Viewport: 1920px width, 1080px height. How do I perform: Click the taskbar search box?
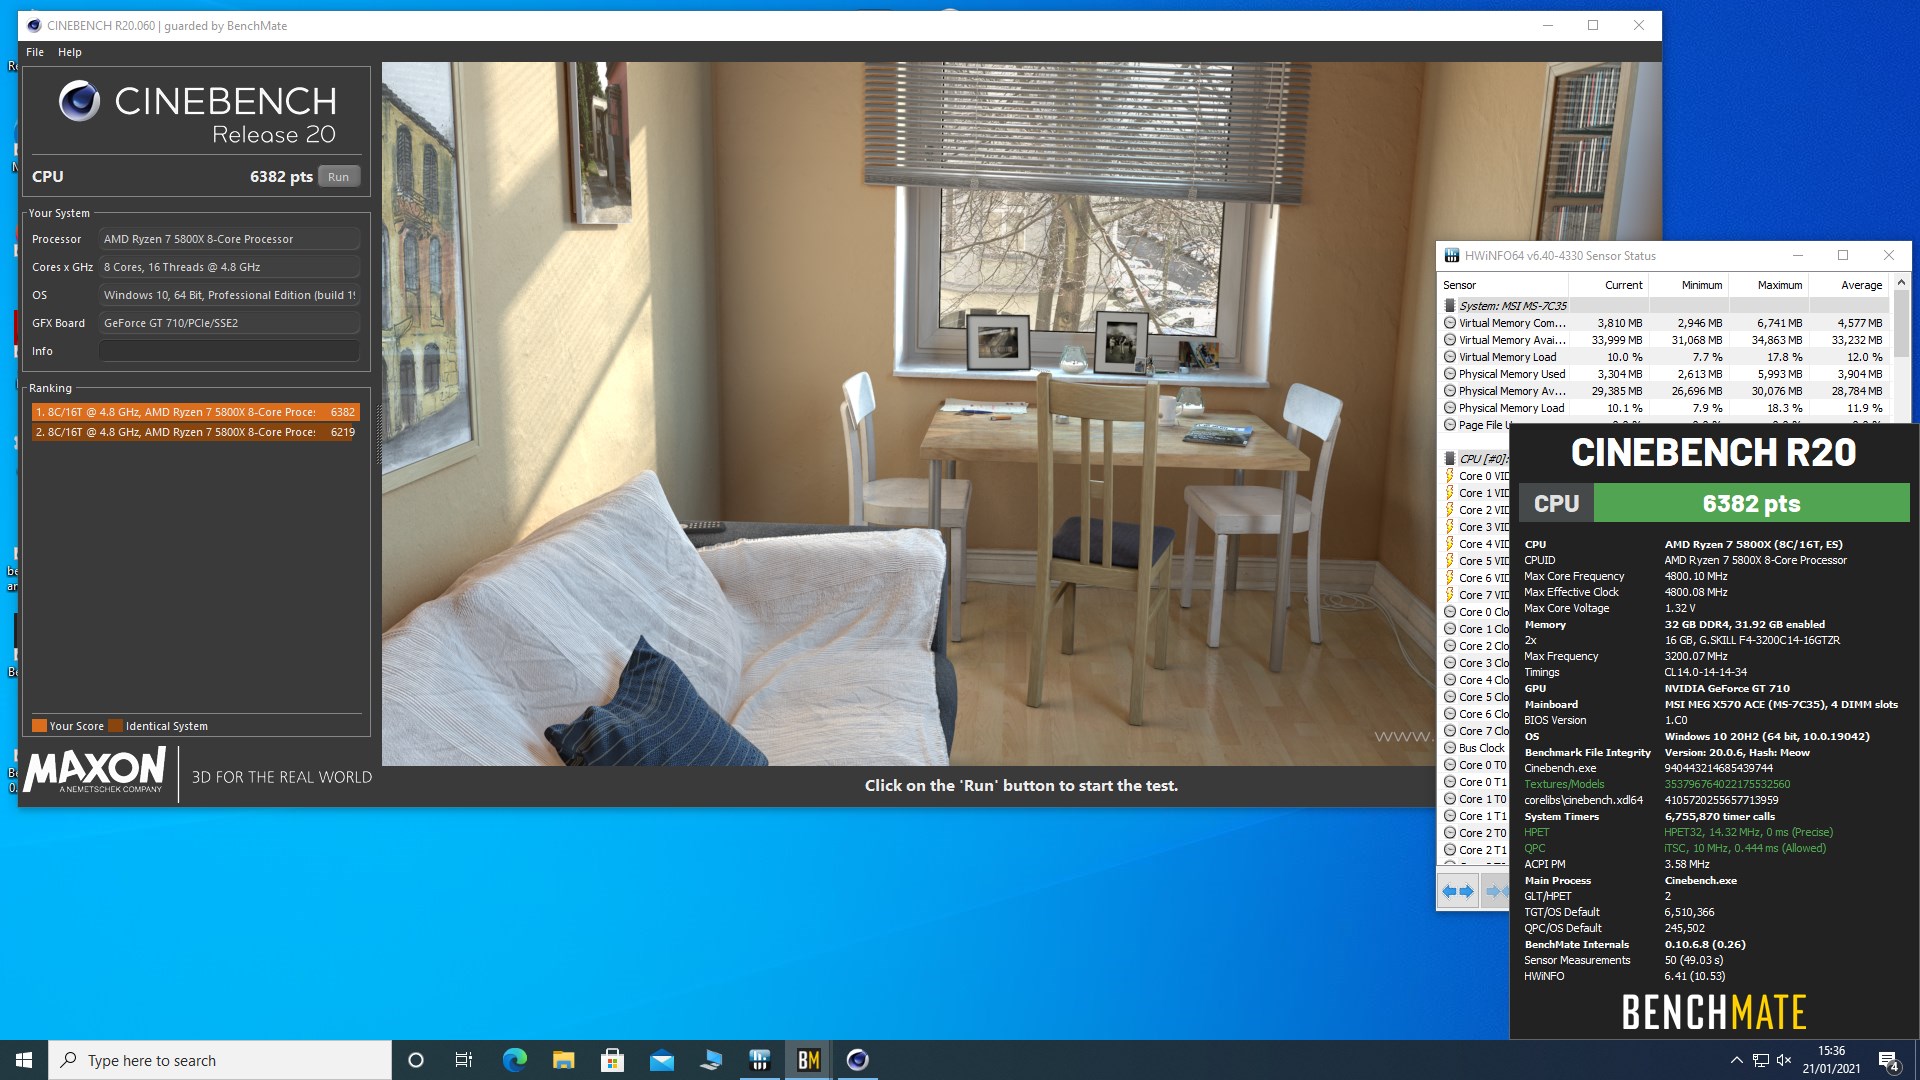tap(220, 1060)
